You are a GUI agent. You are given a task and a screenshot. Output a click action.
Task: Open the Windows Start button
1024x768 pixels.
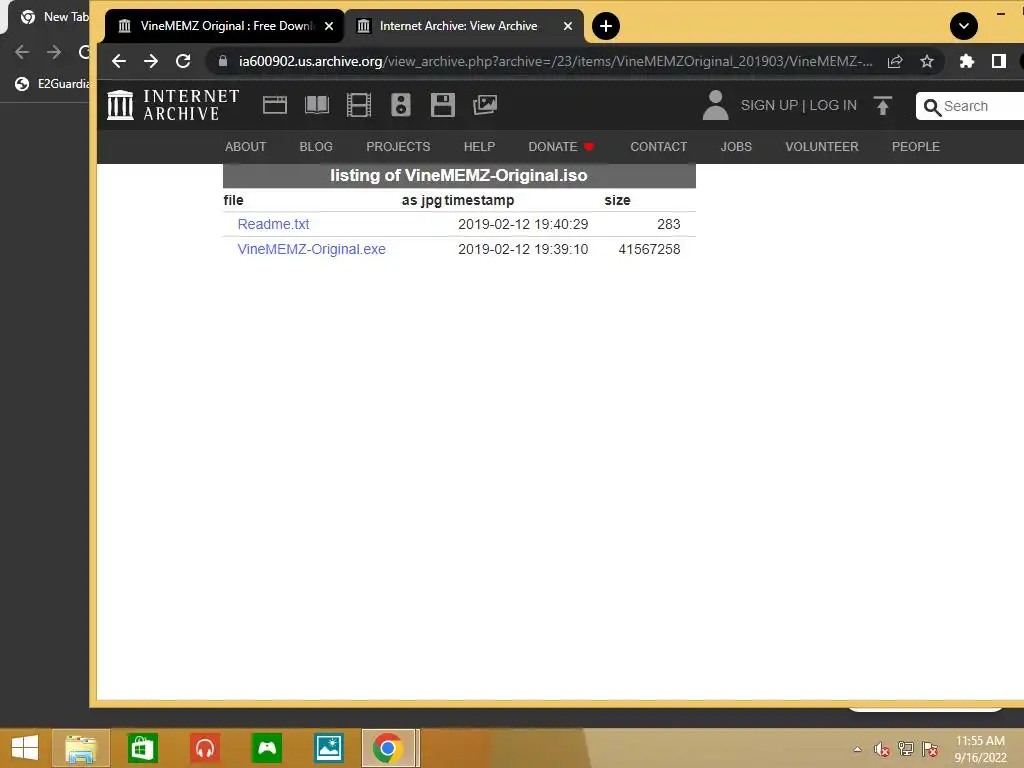point(25,748)
